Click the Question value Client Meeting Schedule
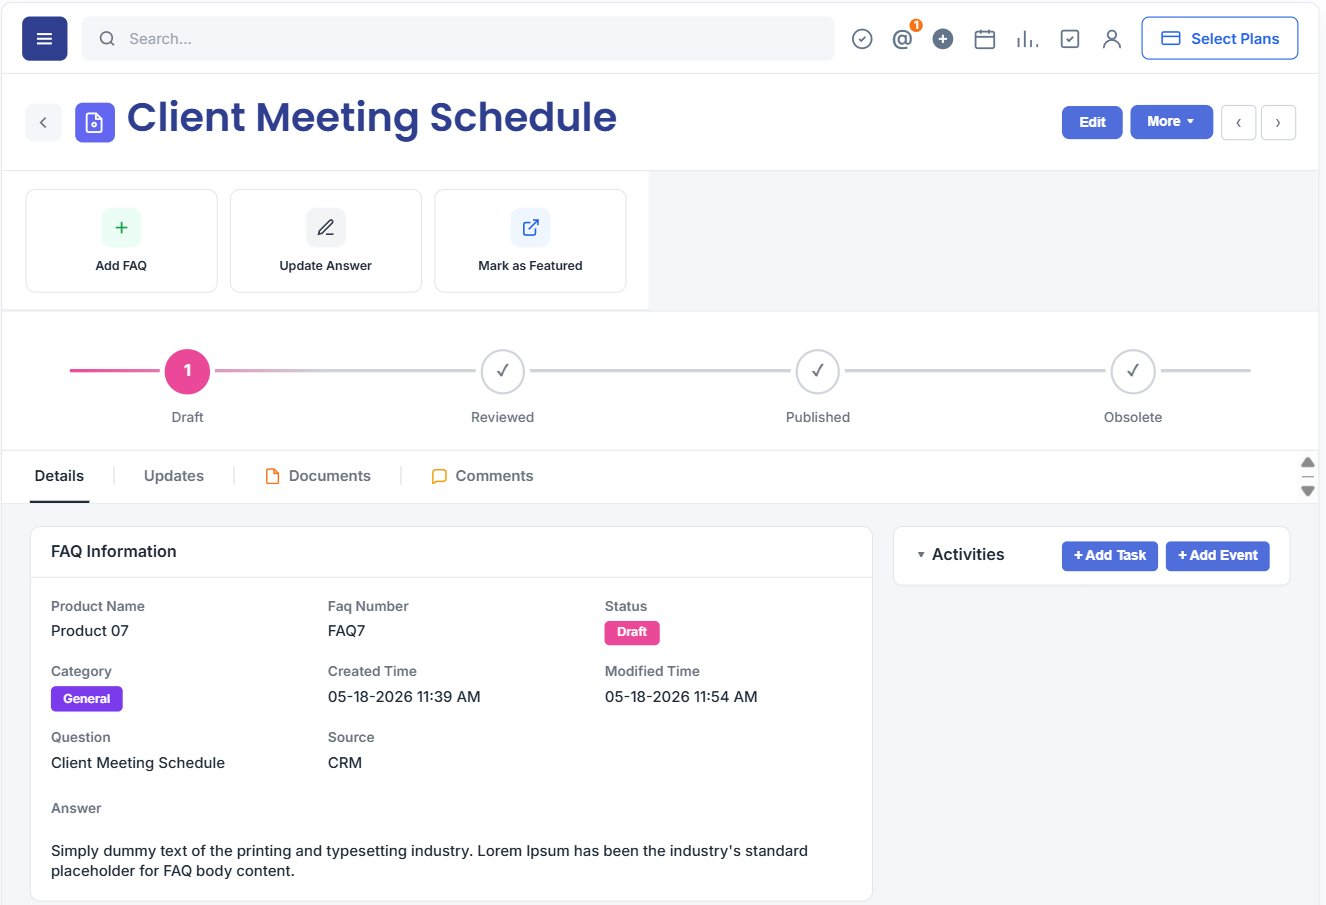1326x905 pixels. pos(138,763)
